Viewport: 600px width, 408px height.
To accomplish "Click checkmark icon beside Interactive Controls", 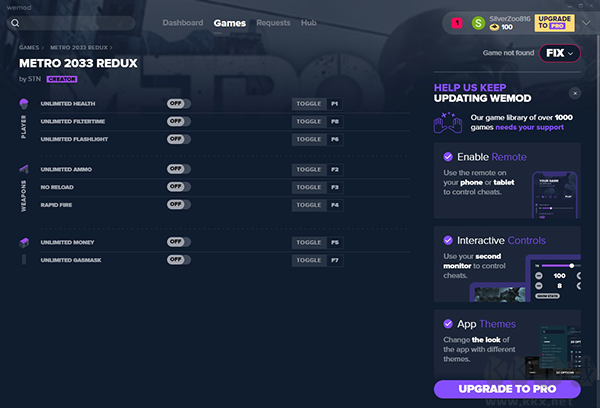I will click(448, 240).
